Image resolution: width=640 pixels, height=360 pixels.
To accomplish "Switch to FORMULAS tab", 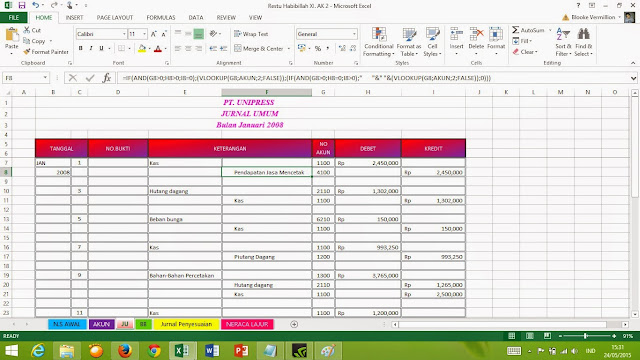I will 161,18.
